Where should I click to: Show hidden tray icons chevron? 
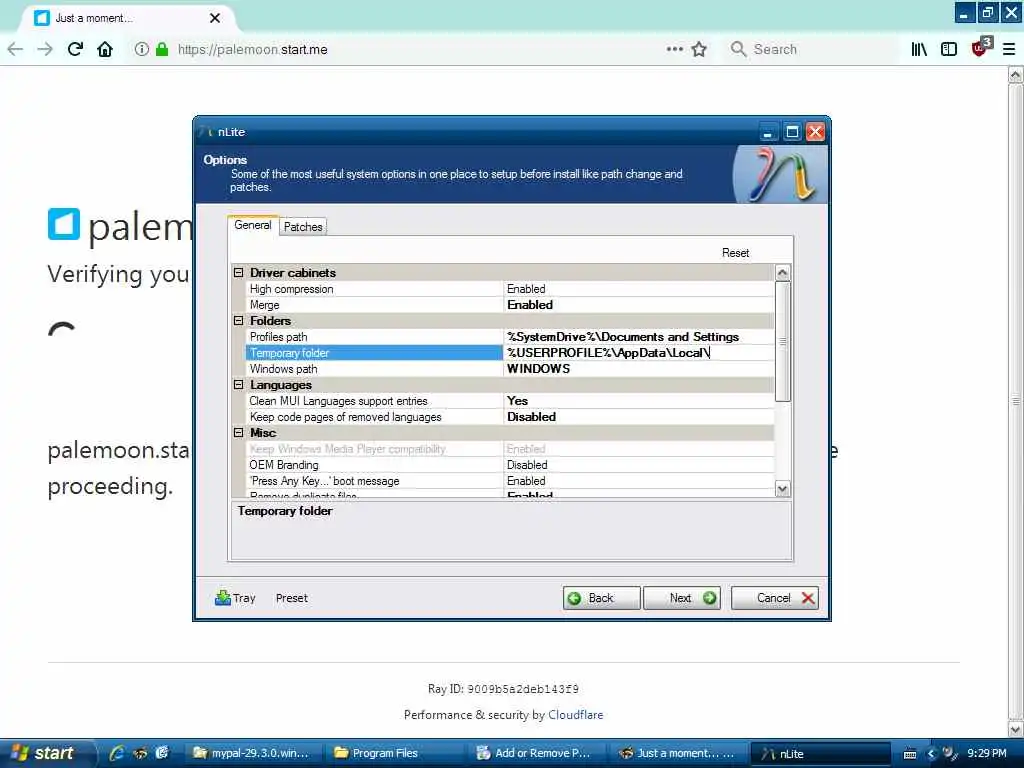click(x=931, y=754)
